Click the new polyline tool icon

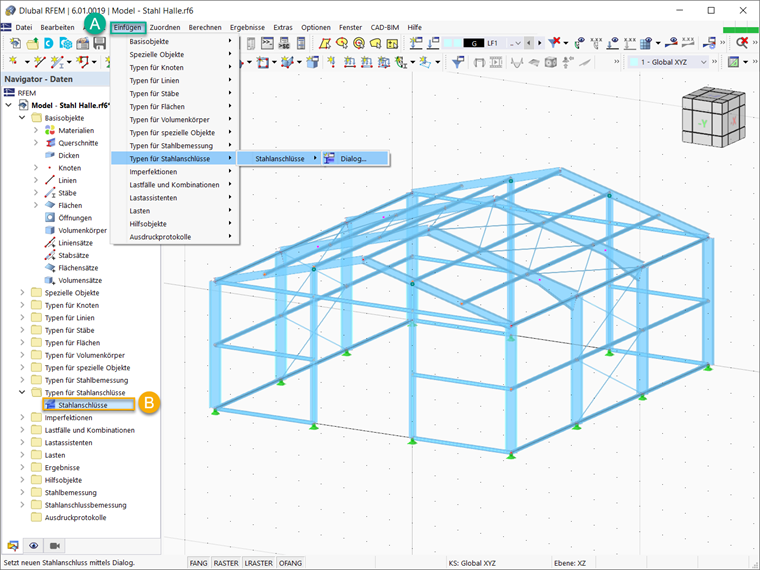pyautogui.click(x=83, y=62)
